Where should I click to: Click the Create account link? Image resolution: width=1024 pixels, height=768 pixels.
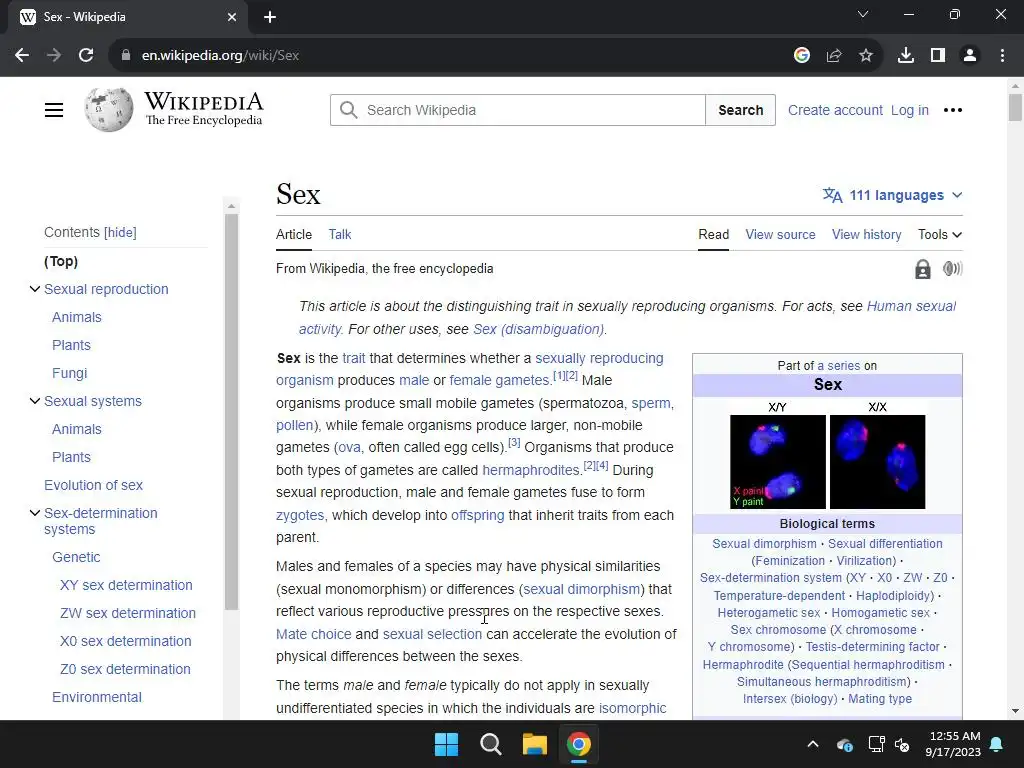pos(835,110)
